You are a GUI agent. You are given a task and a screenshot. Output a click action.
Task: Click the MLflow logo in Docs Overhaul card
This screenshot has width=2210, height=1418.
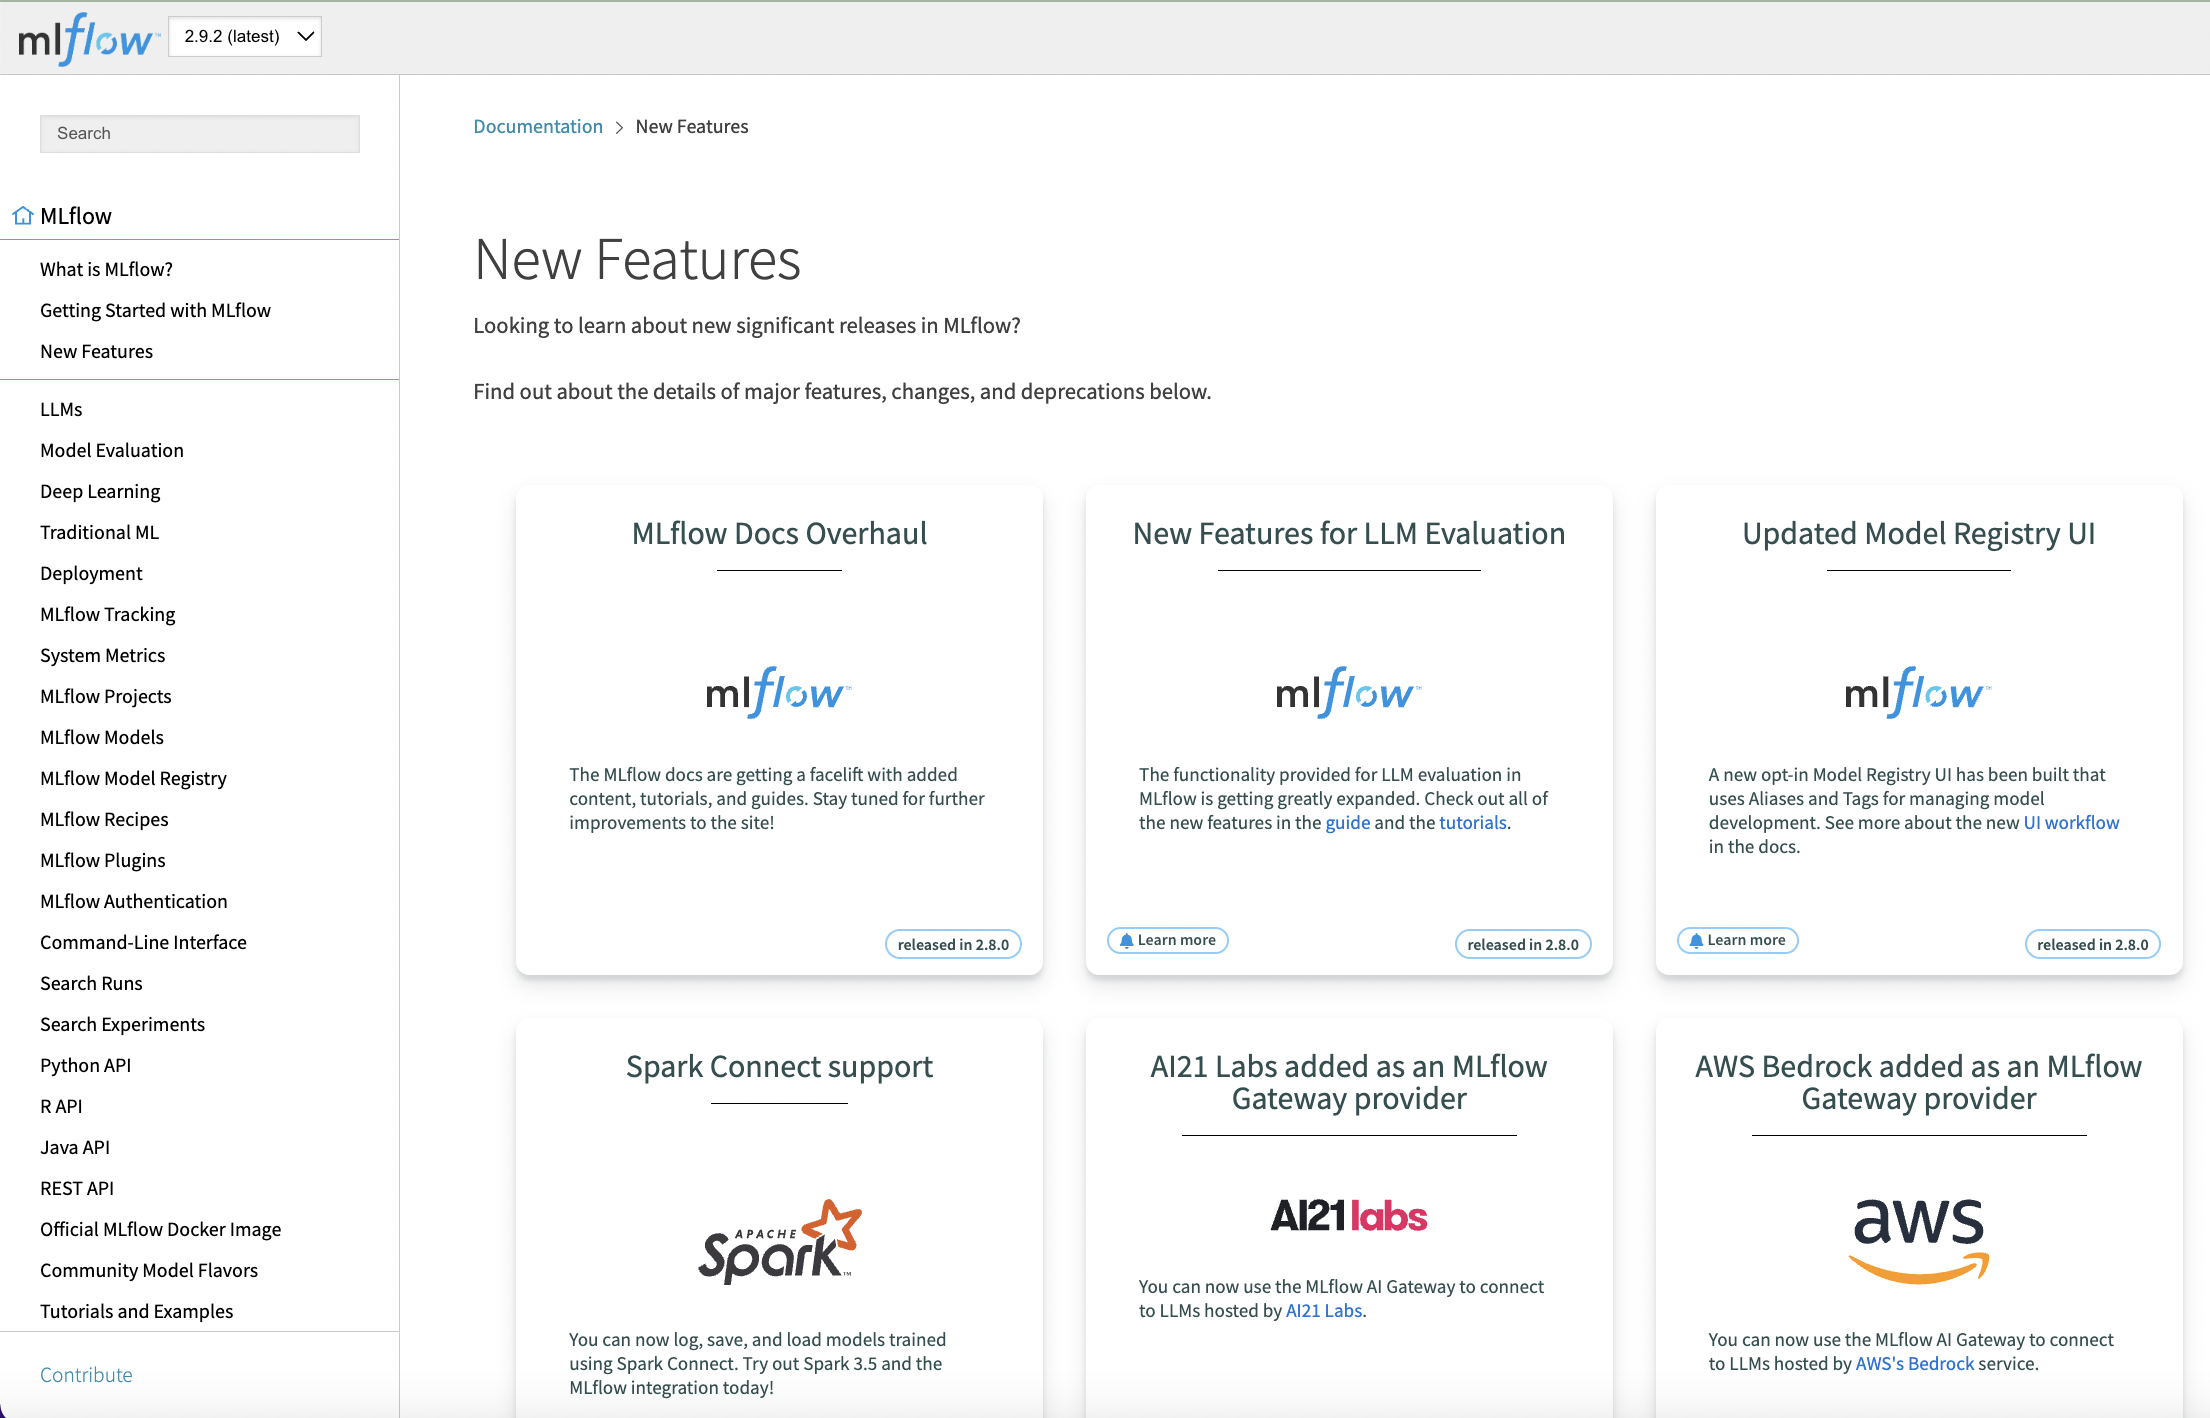point(778,691)
